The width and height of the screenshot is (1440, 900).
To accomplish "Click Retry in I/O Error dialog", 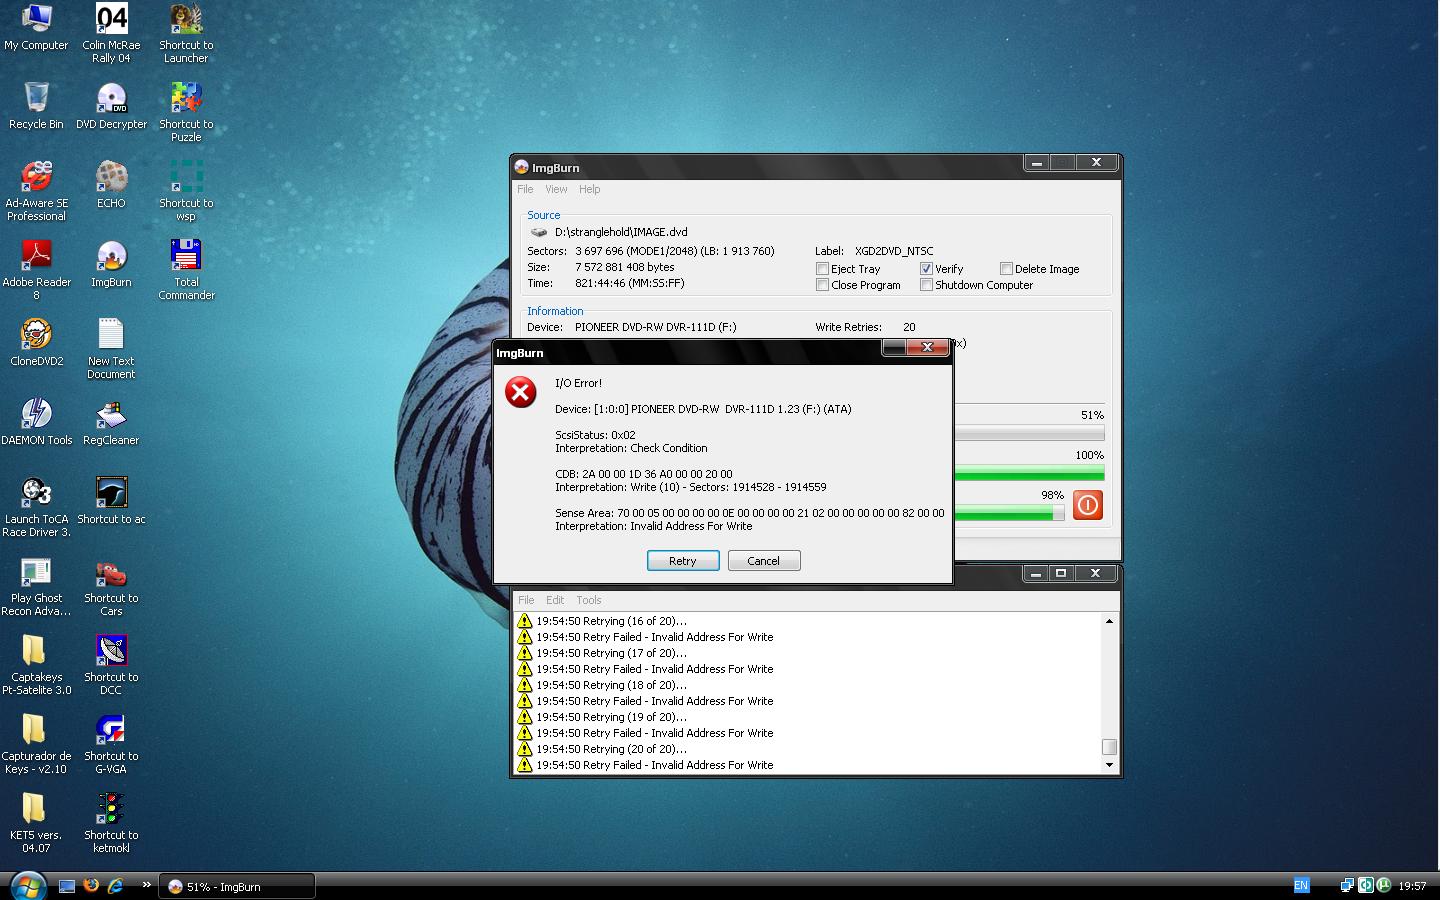I will tap(683, 561).
